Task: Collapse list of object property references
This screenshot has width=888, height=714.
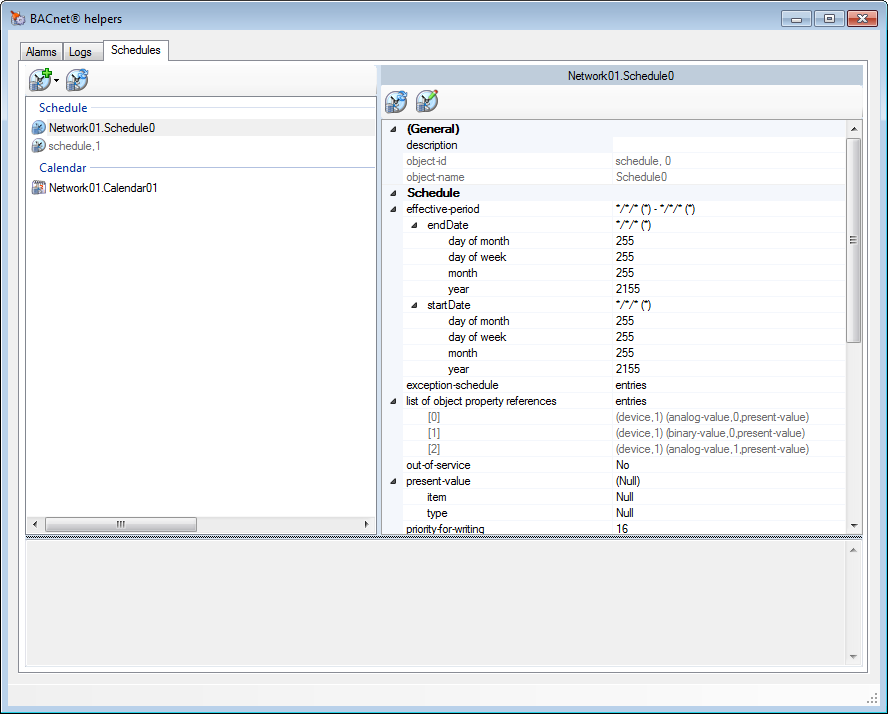Action: (x=393, y=401)
